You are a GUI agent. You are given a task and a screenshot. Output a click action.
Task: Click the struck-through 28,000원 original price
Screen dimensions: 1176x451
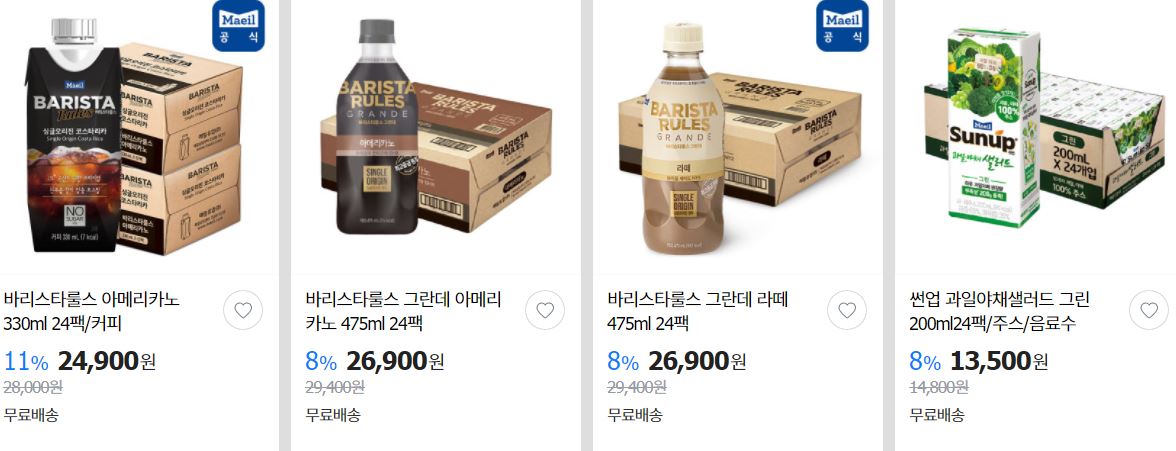33,387
